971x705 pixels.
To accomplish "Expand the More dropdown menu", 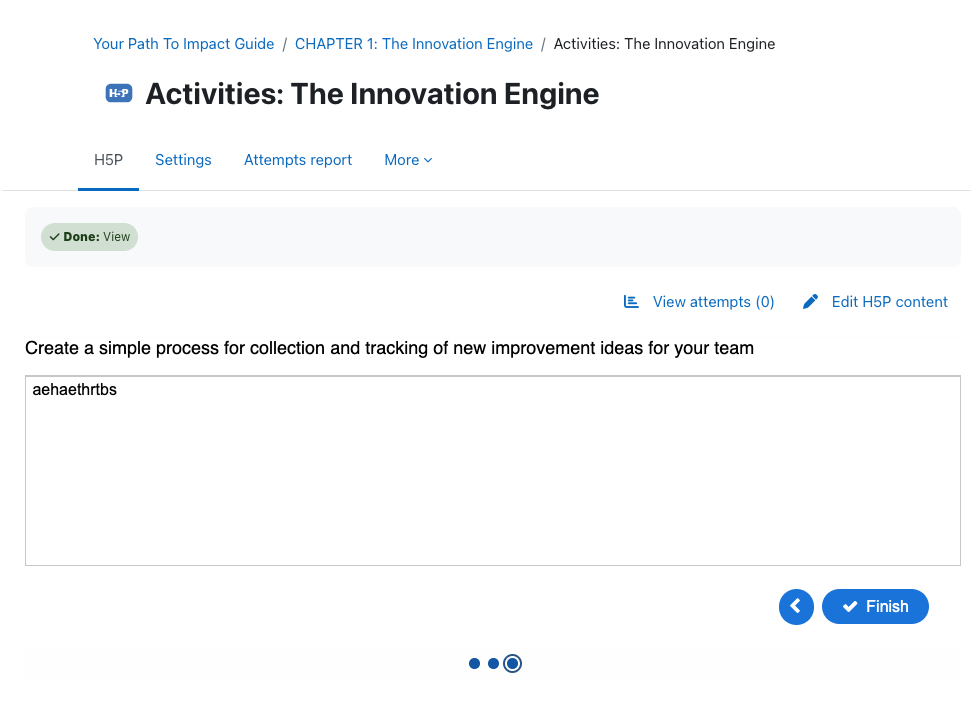I will (408, 160).
